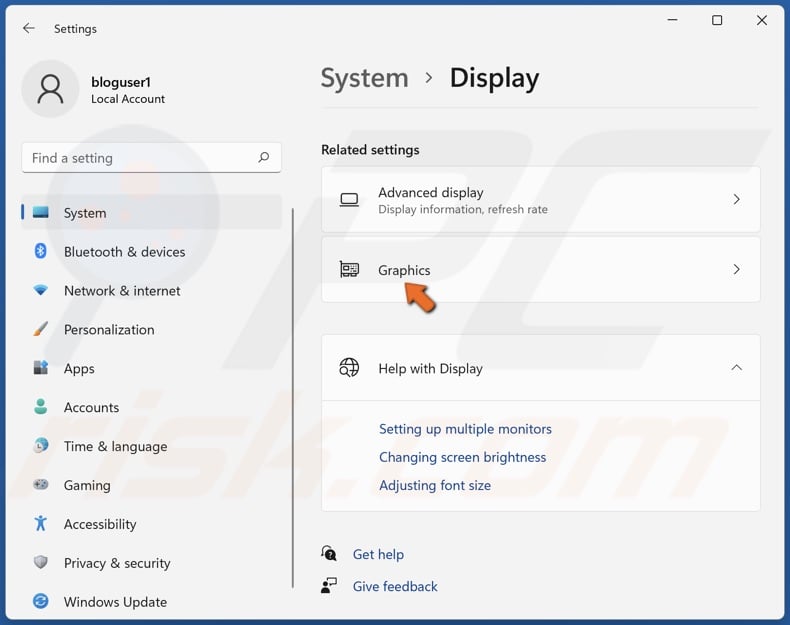The image size is (790, 625).
Task: Open Network & internet settings
Action: (152, 291)
